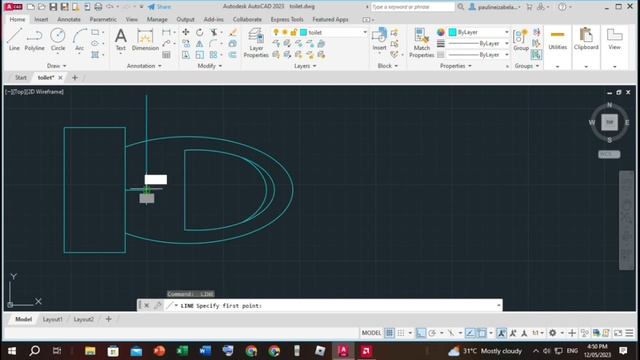Click the object color wheel icon

tap(440, 32)
